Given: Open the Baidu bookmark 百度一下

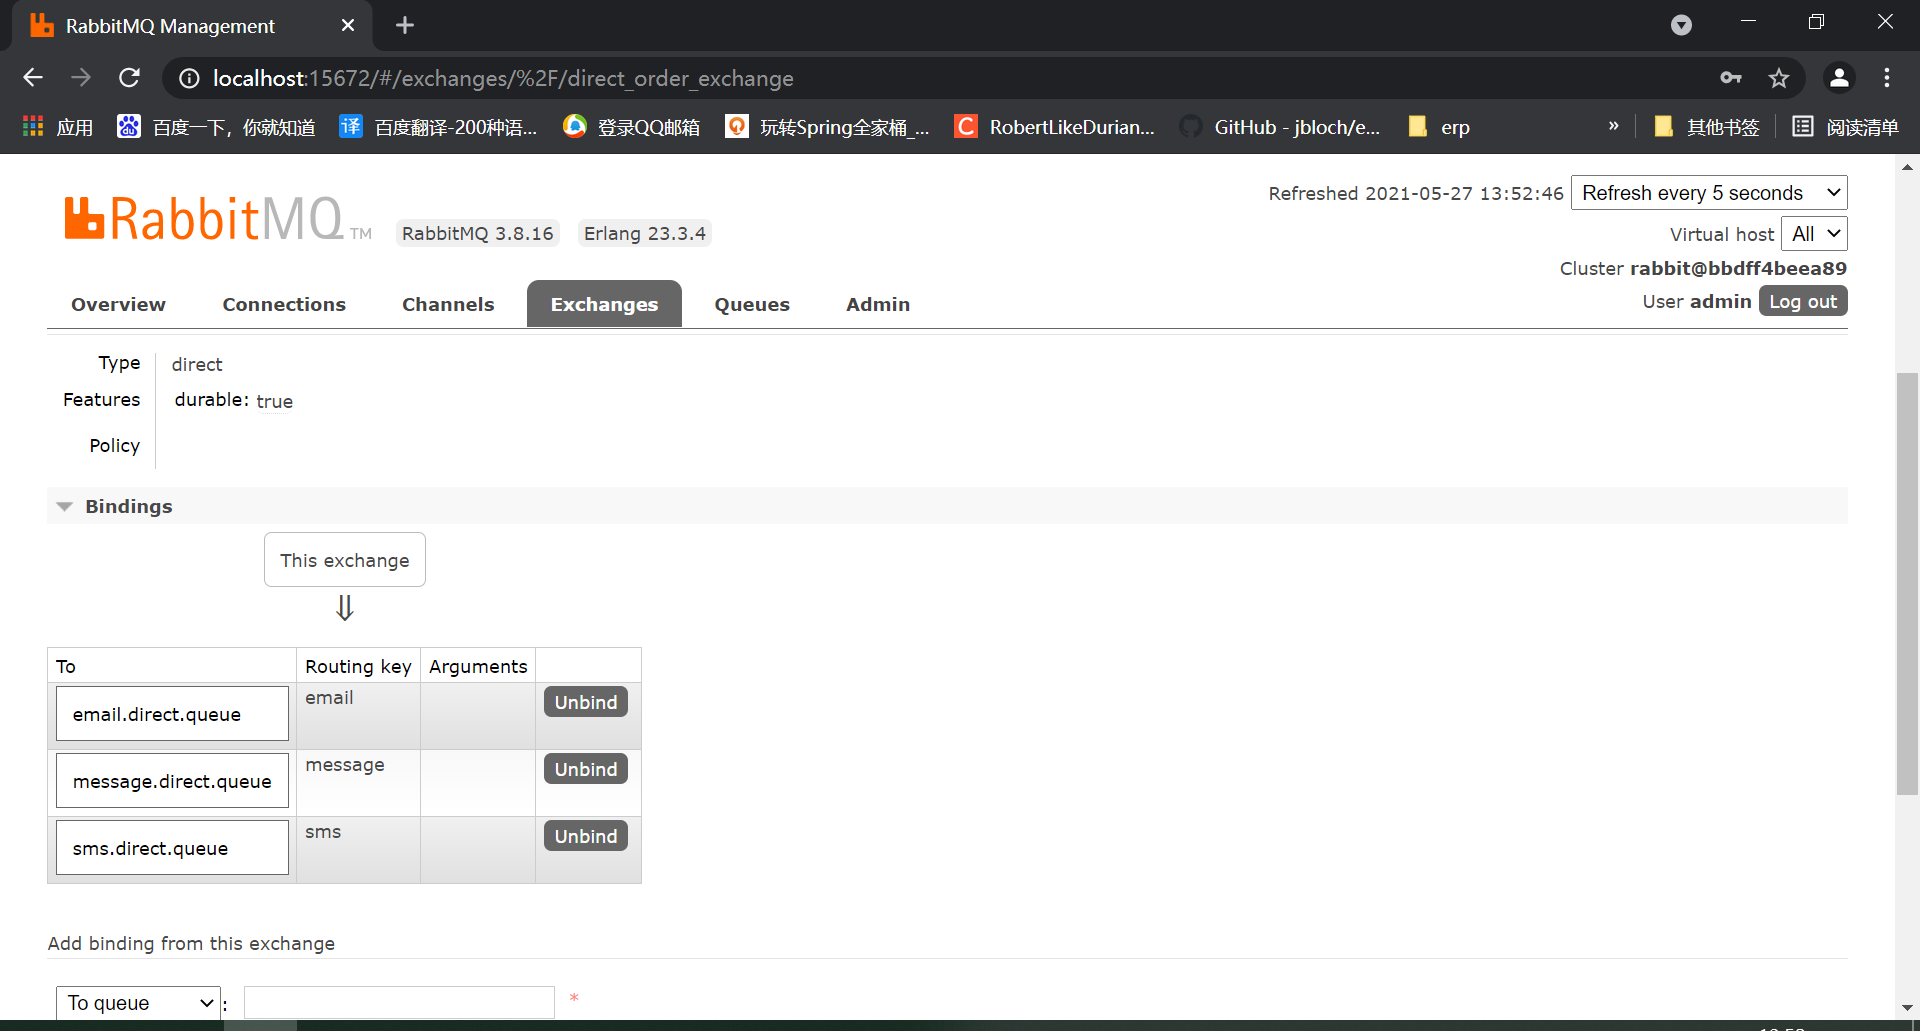Looking at the screenshot, I should (217, 127).
